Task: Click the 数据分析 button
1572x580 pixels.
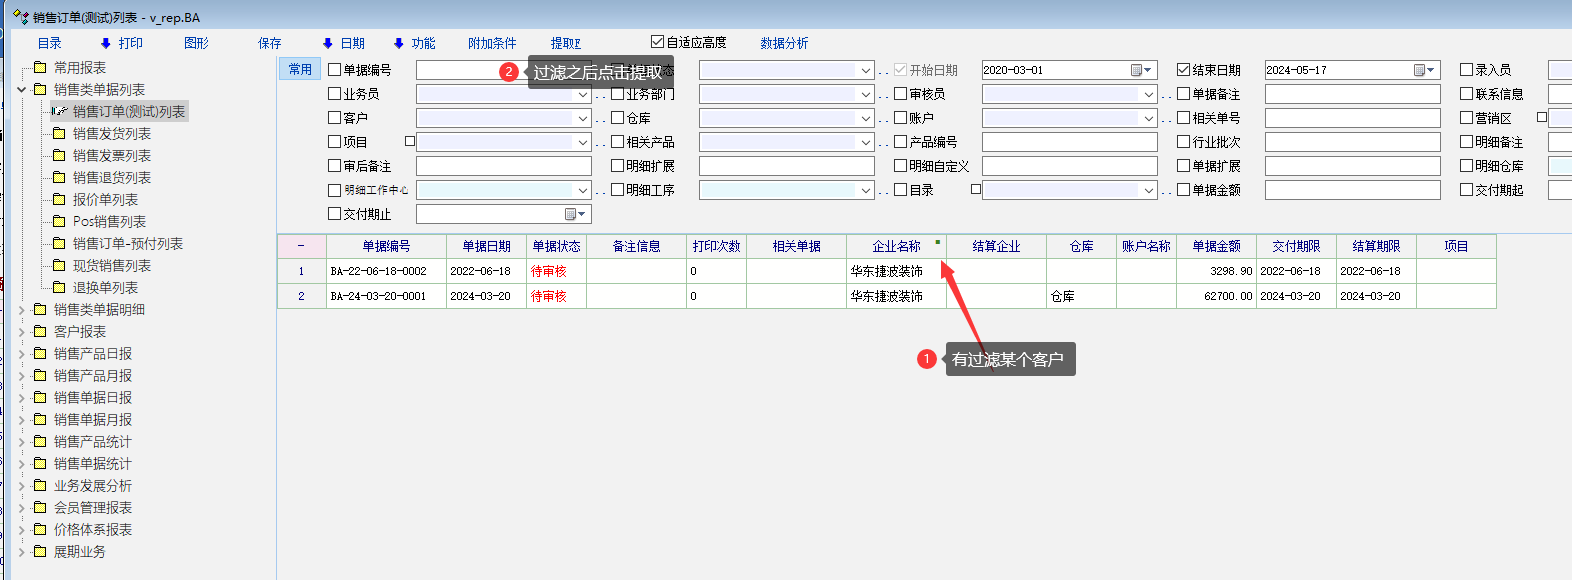Action: 784,43
